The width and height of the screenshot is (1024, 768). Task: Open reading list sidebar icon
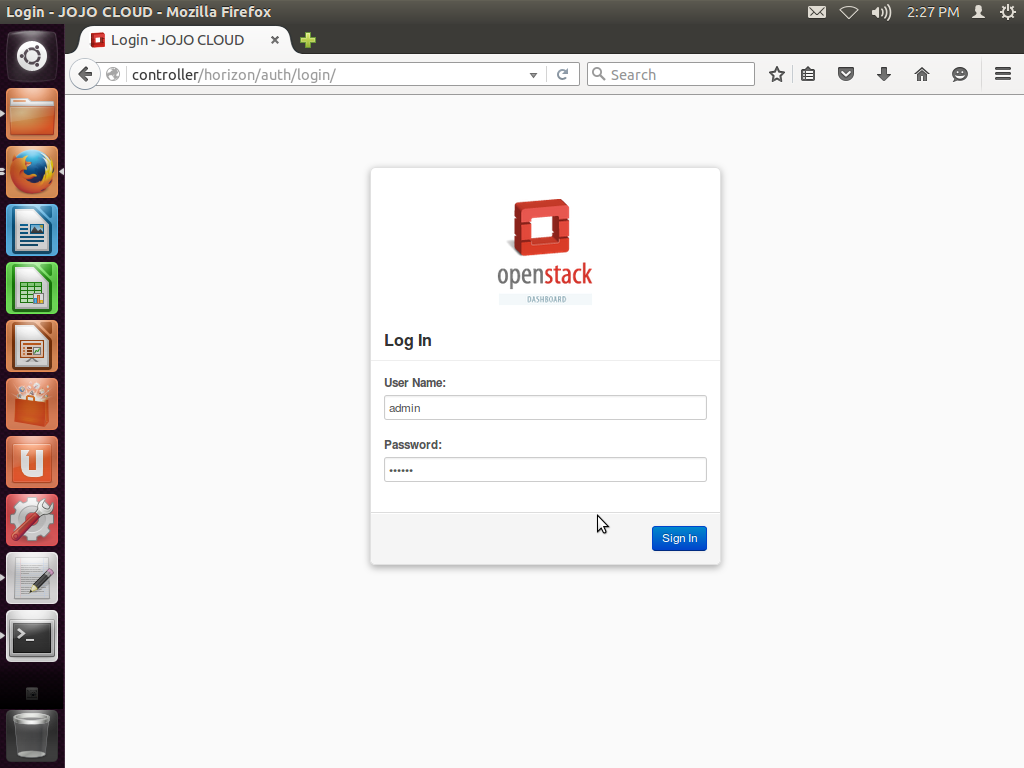click(808, 73)
